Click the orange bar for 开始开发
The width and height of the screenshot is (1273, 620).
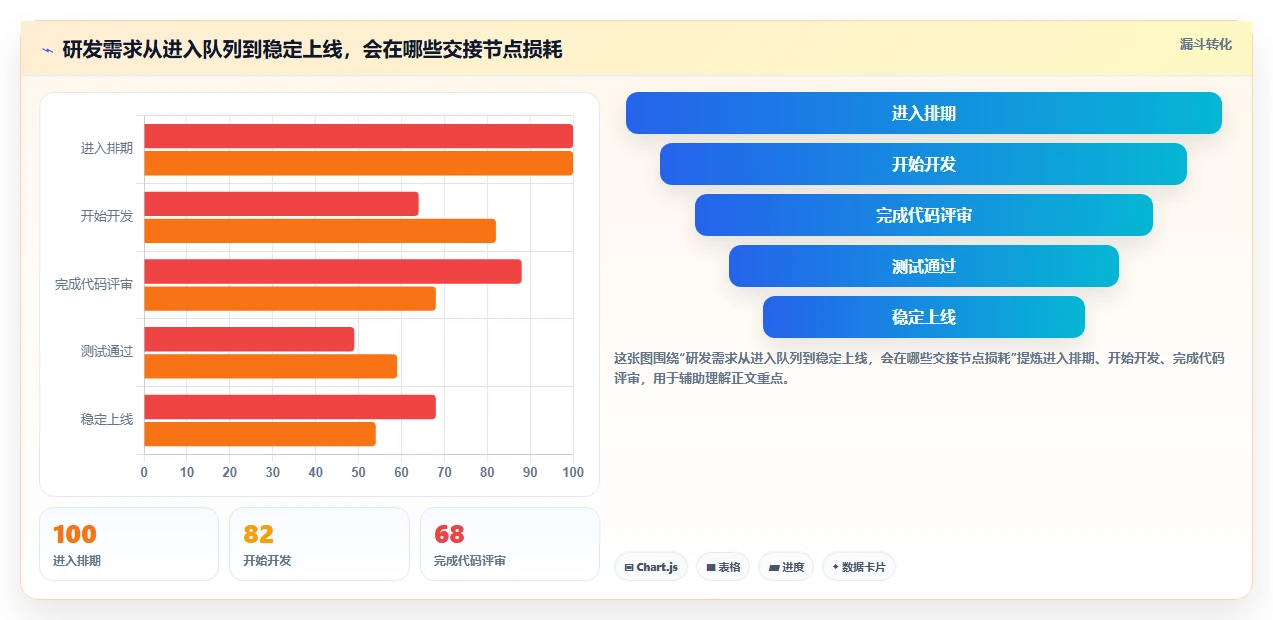click(320, 231)
